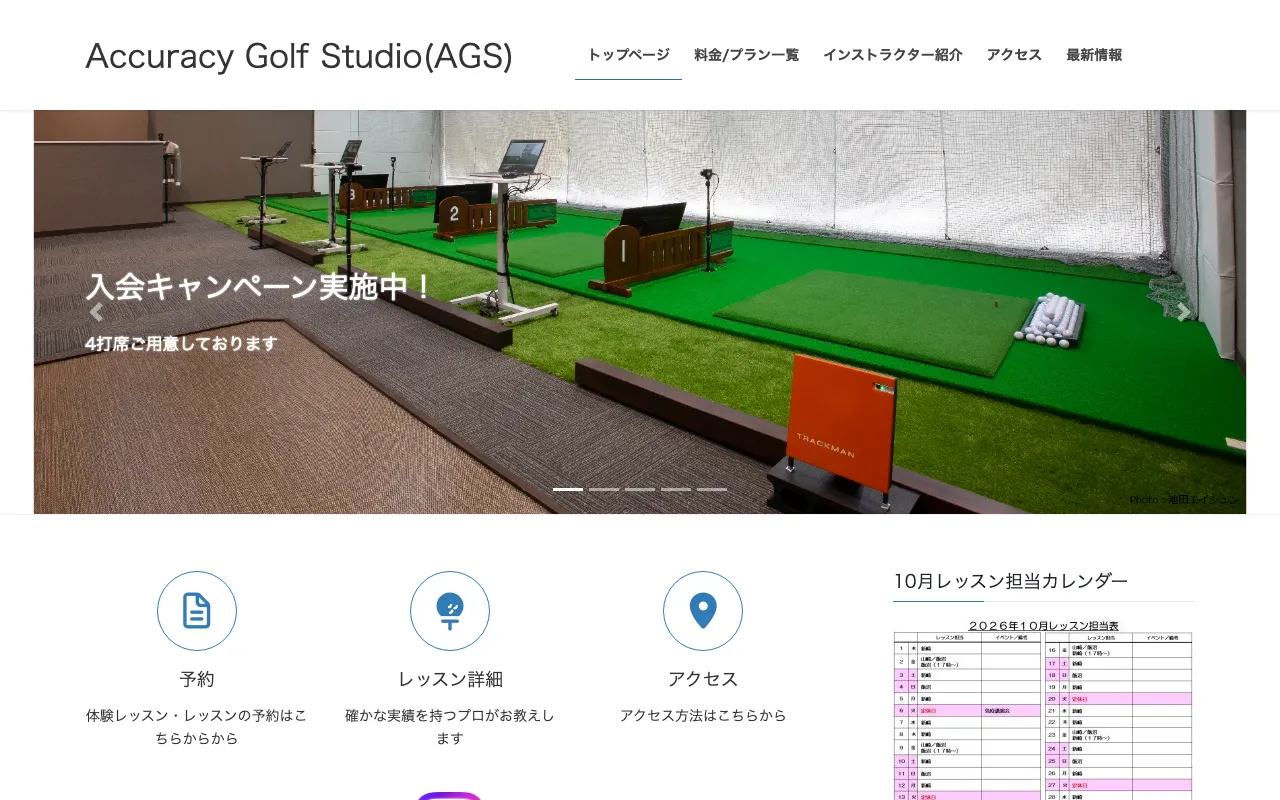
Task: Click the purple app icon below レッスン詳細
Action: point(450,796)
